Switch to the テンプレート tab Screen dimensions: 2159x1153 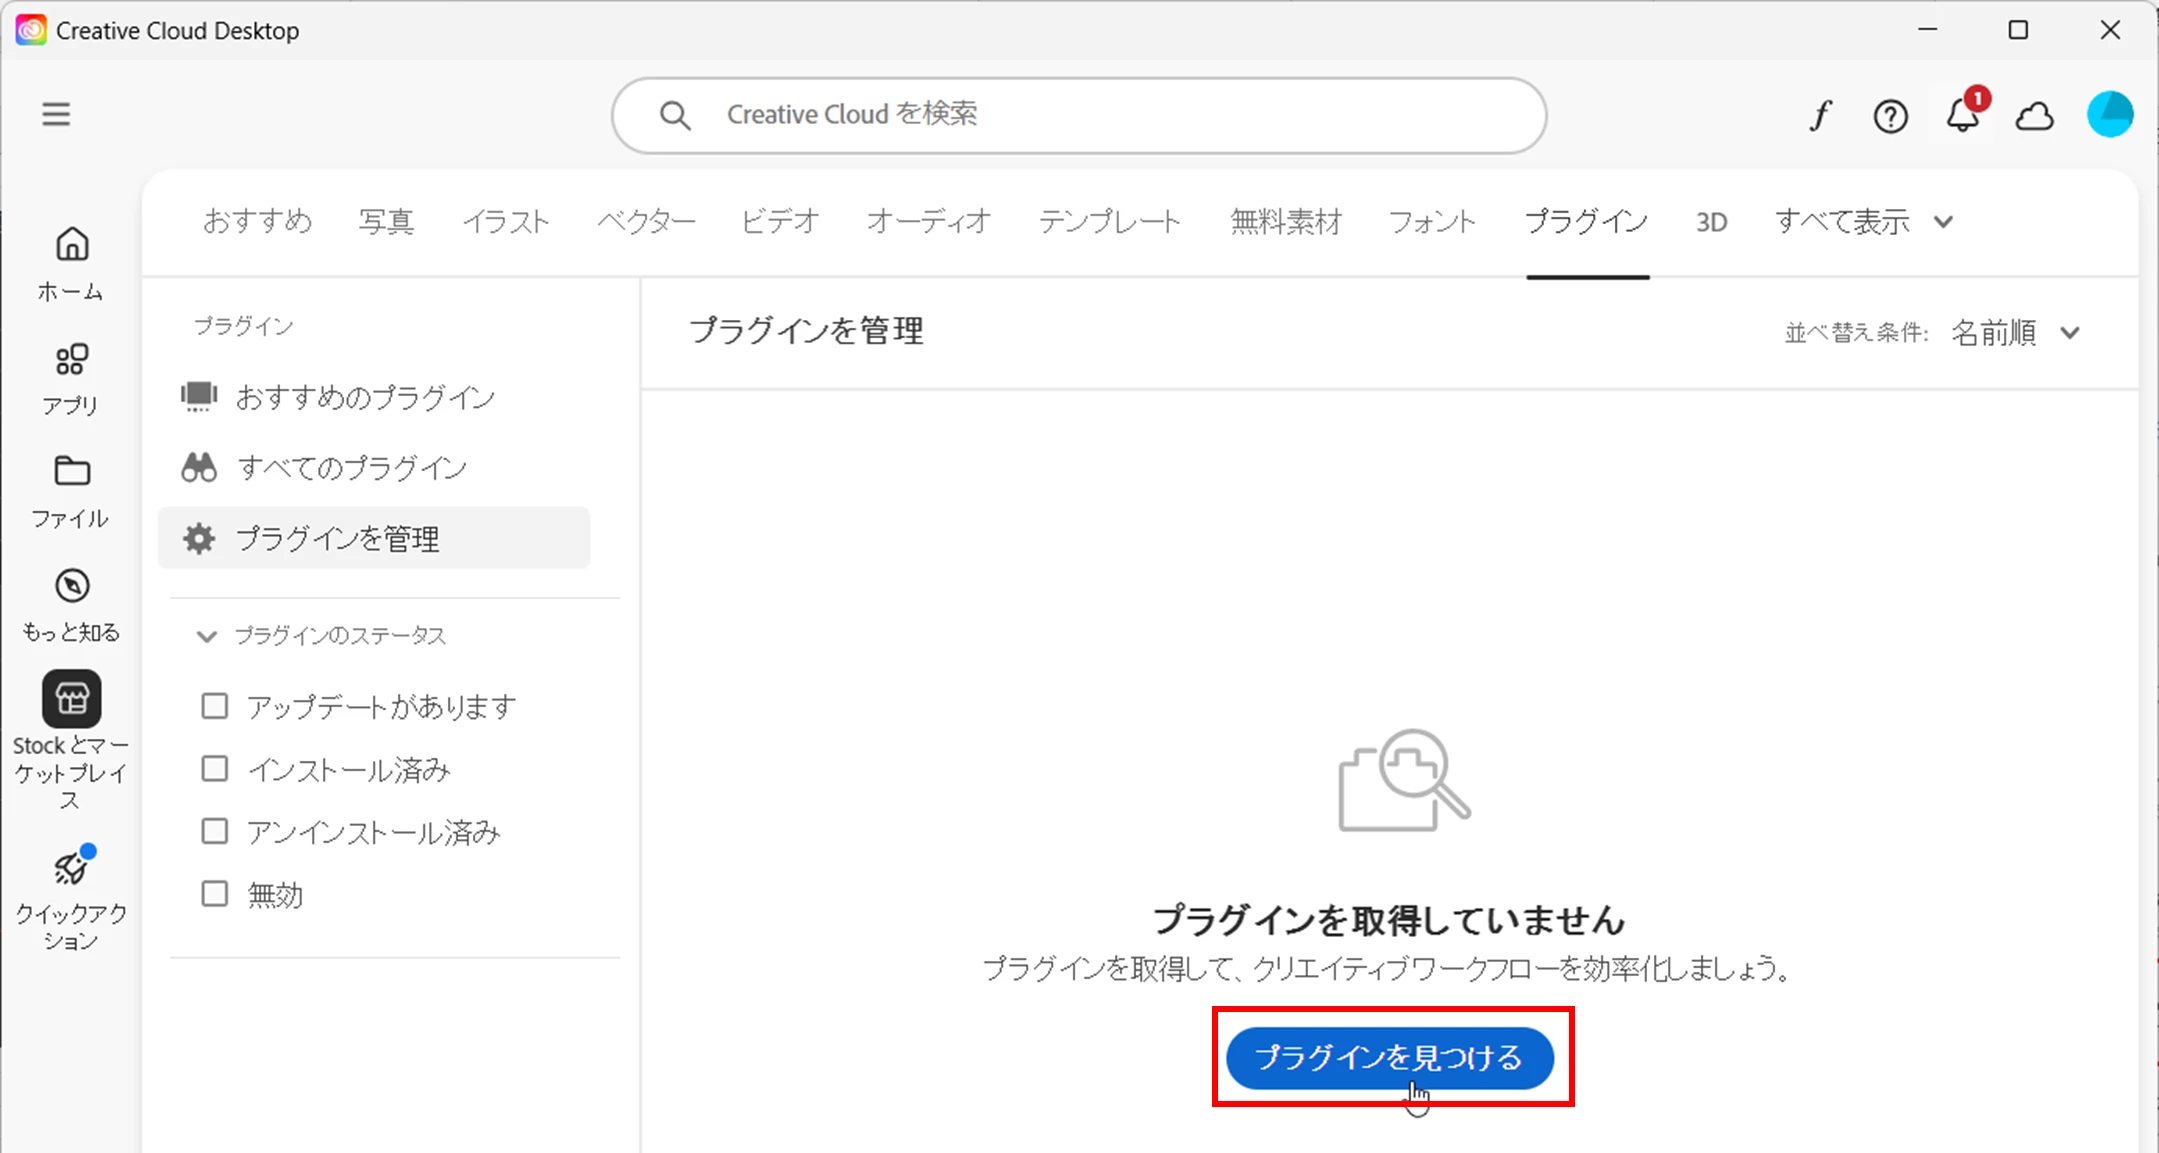point(1109,221)
